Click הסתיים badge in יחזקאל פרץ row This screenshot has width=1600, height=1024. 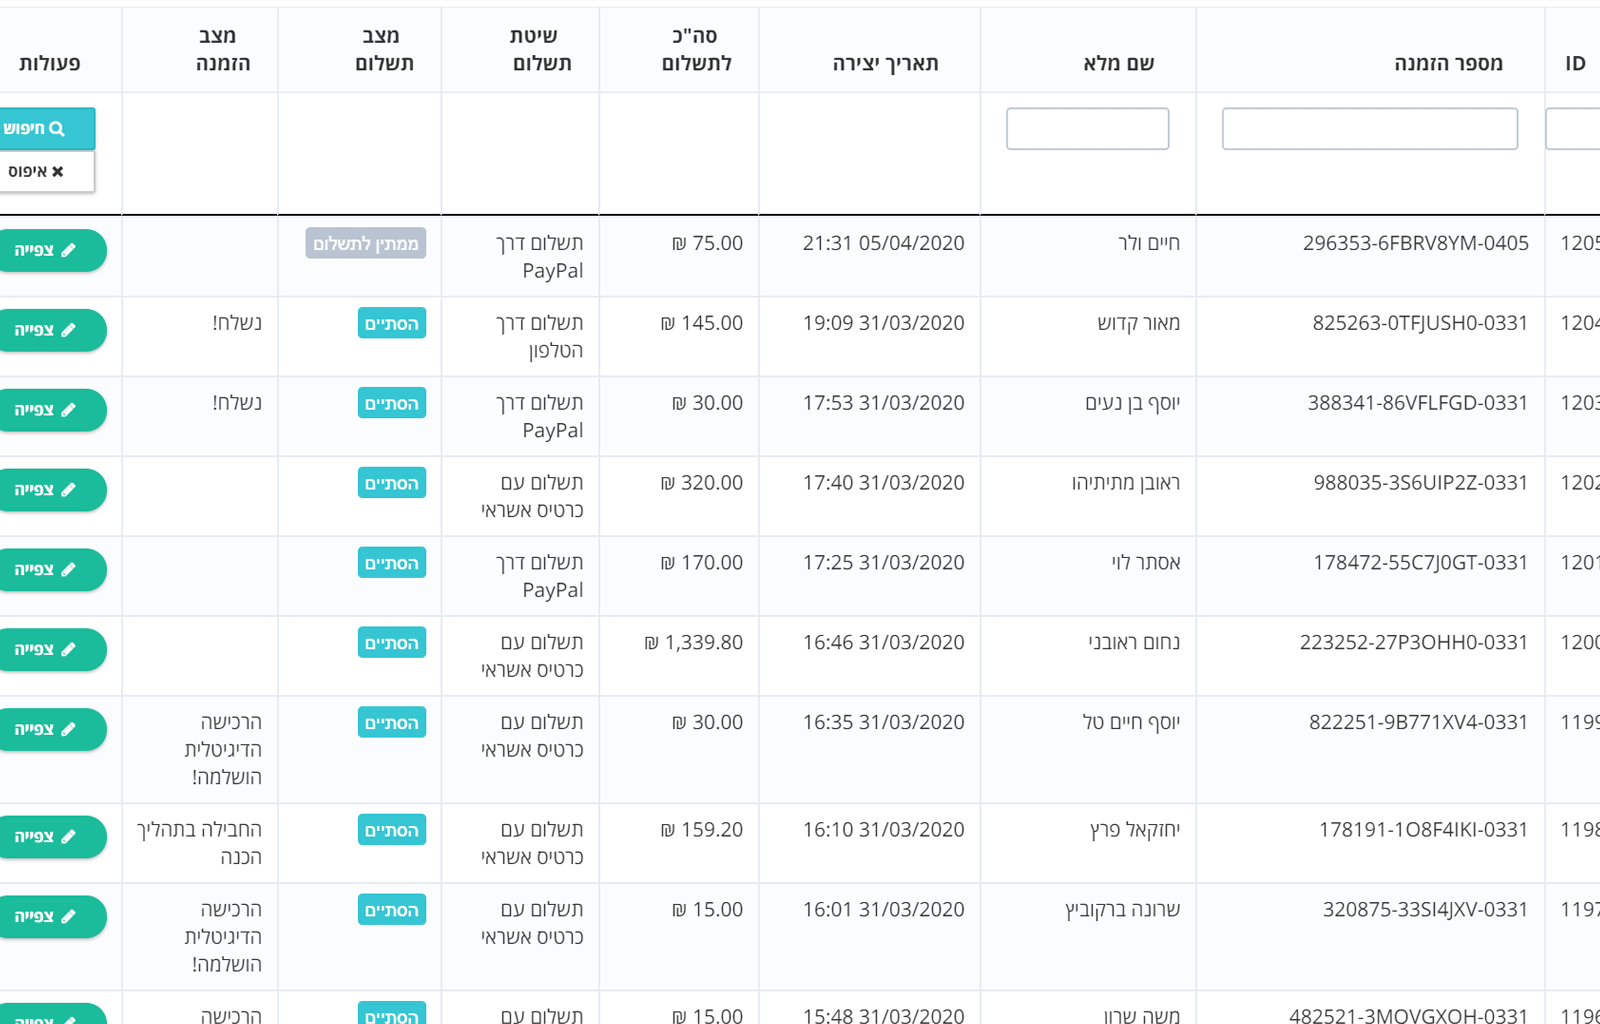(392, 830)
